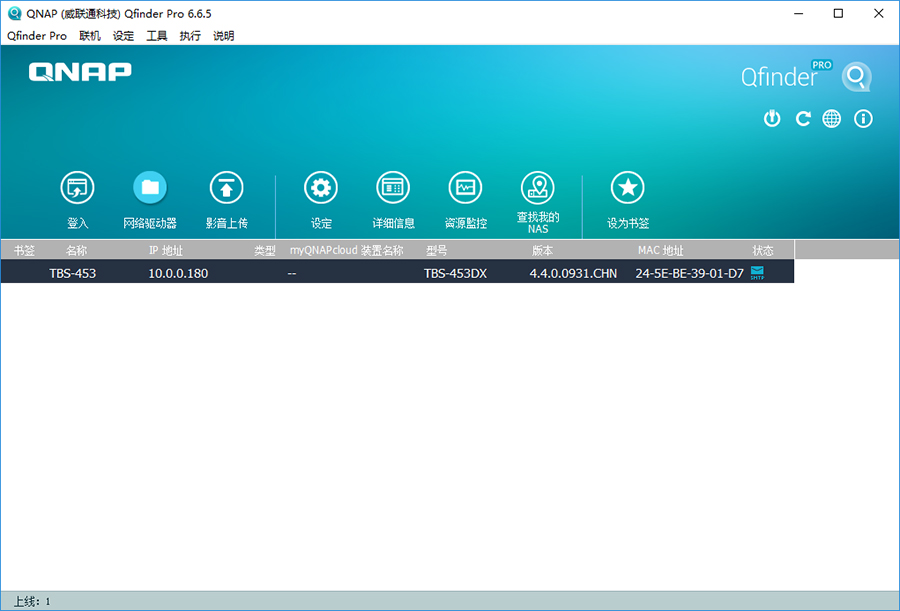
Task: Click the Qfinder search magnifier logo
Action: 856,76
